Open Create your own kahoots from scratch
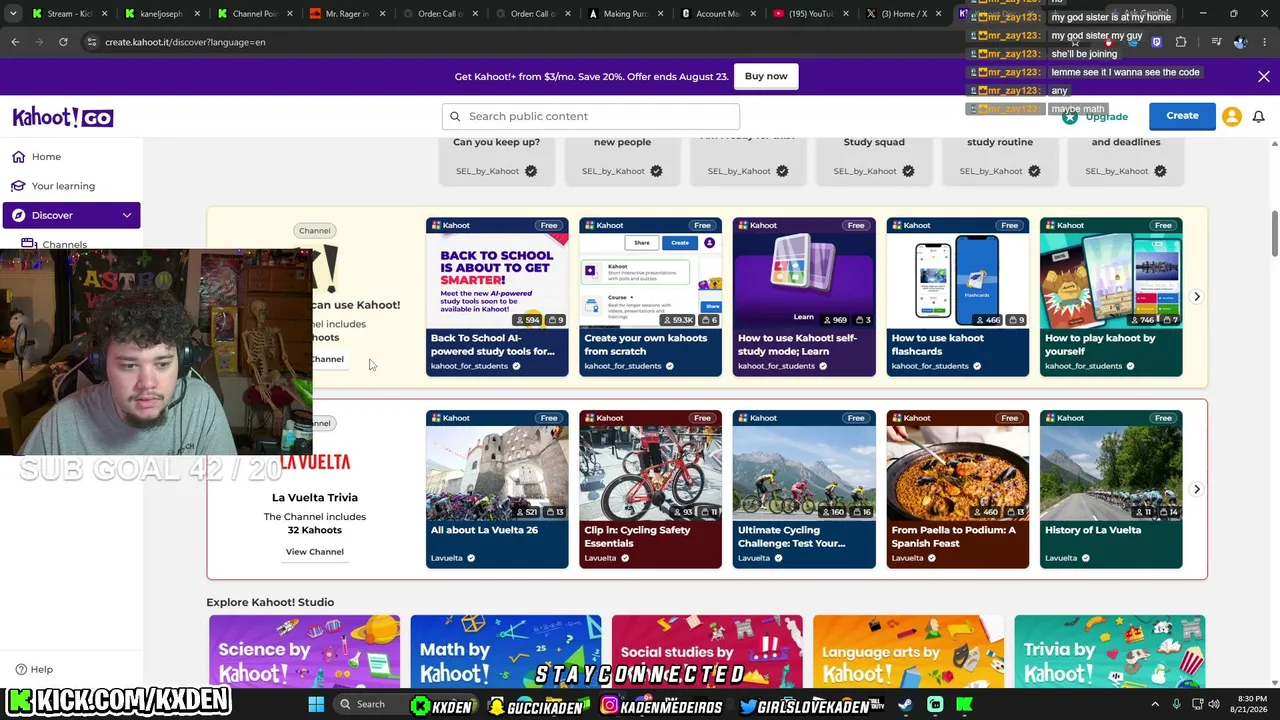 tap(650, 297)
